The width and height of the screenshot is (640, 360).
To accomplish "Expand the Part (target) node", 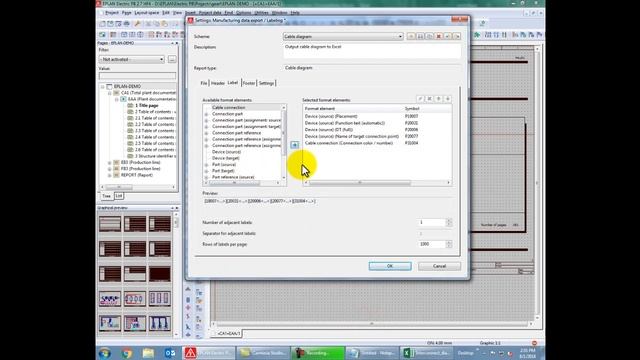I will tap(206, 171).
